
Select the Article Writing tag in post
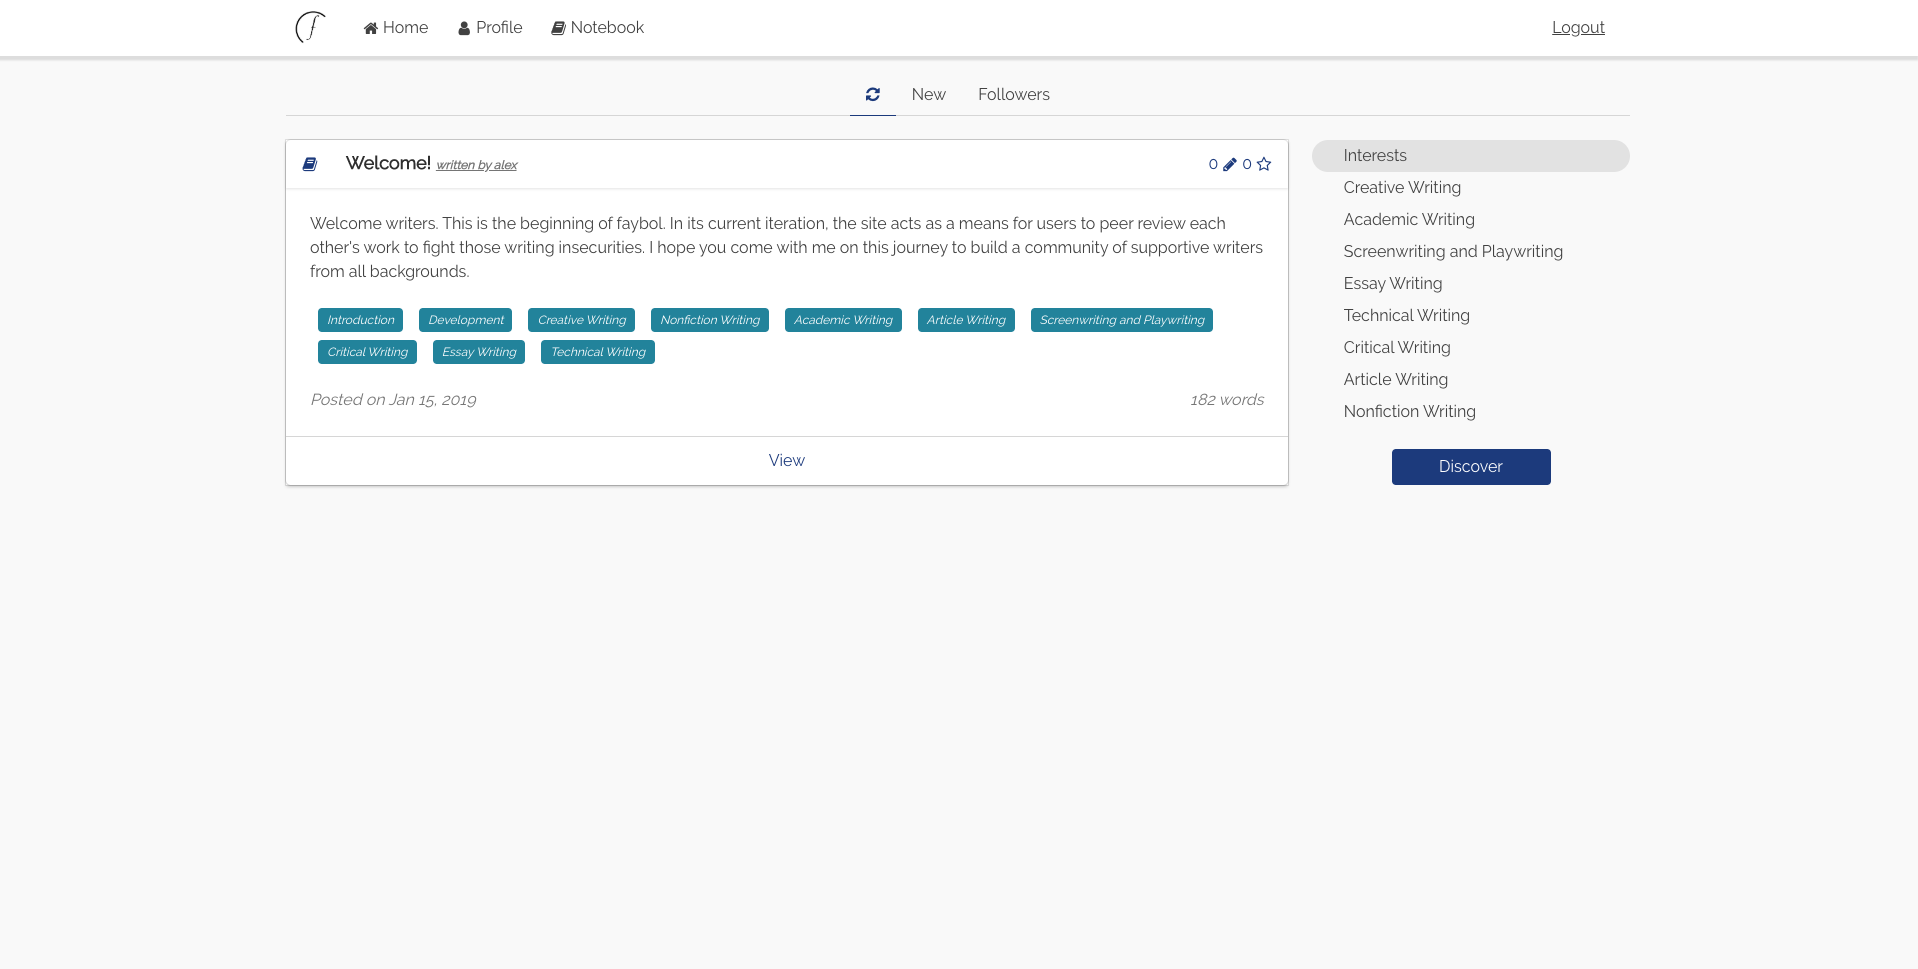click(x=966, y=320)
